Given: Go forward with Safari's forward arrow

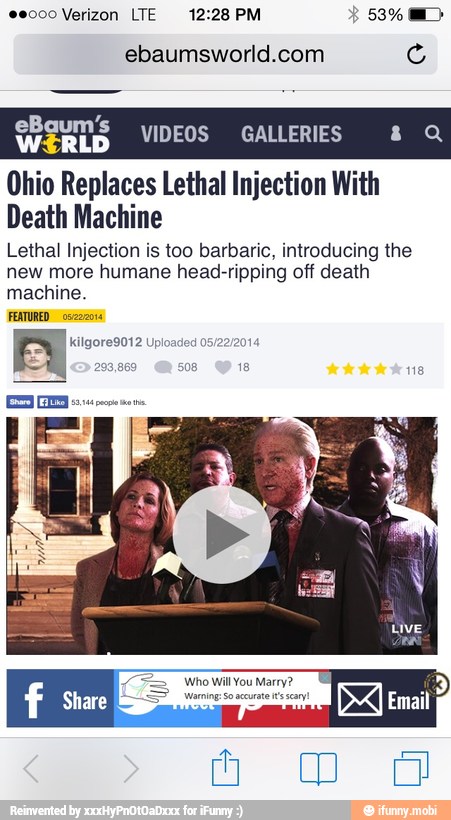Looking at the screenshot, I should point(131,769).
